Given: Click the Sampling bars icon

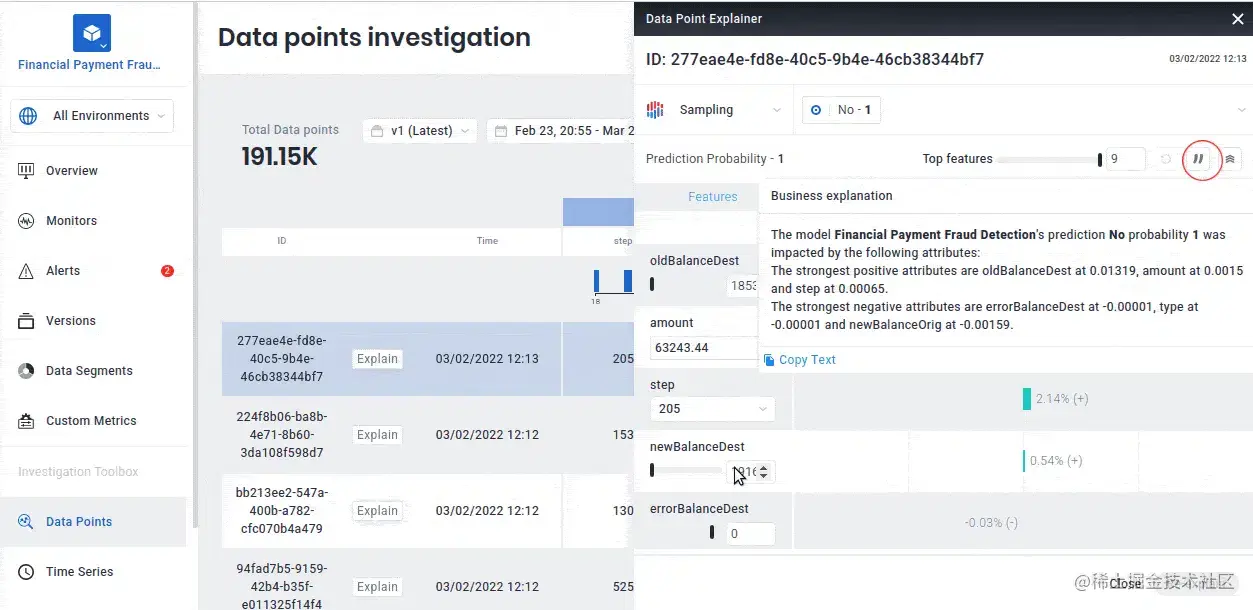Looking at the screenshot, I should click(655, 110).
